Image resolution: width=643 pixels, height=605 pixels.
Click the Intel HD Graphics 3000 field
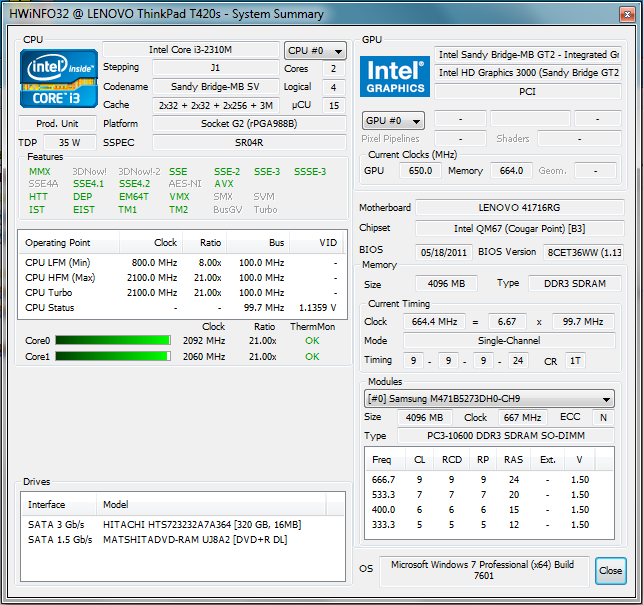click(x=528, y=73)
